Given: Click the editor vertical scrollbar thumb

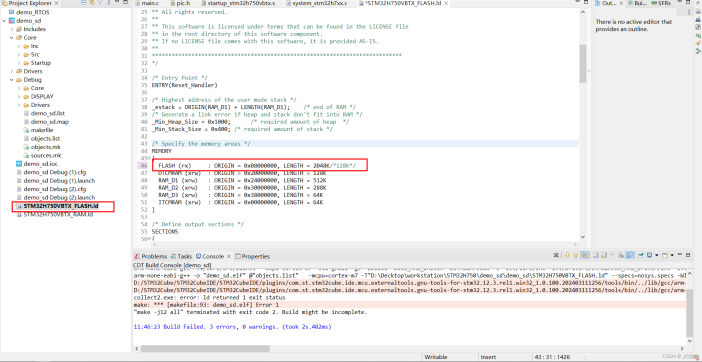Looking at the screenshot, I should click(582, 63).
